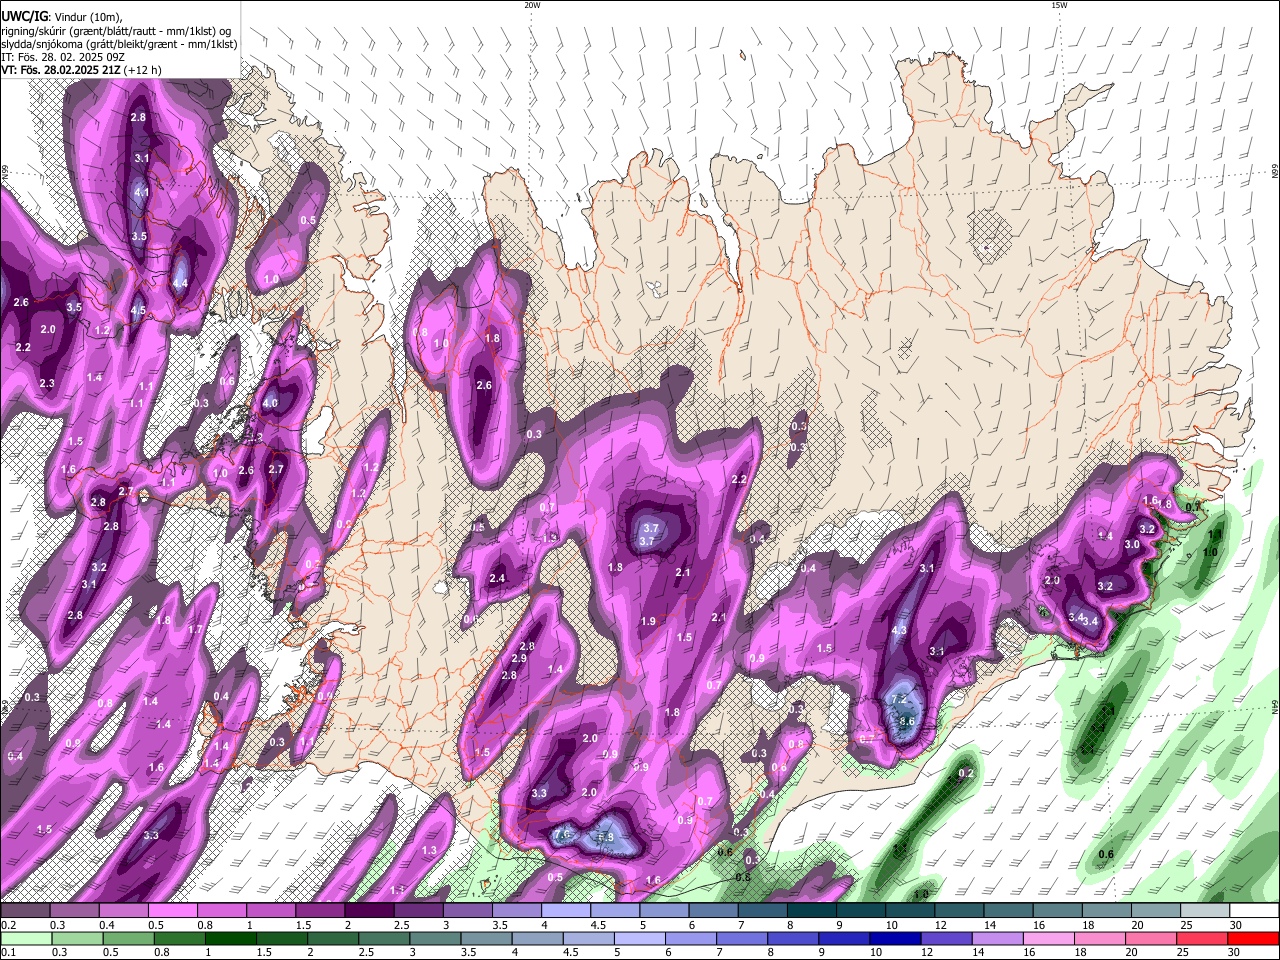Screen dimensions: 1280x960
Task: Pick the bottom legend swatch between 10 and 12
Action: [x=895, y=939]
